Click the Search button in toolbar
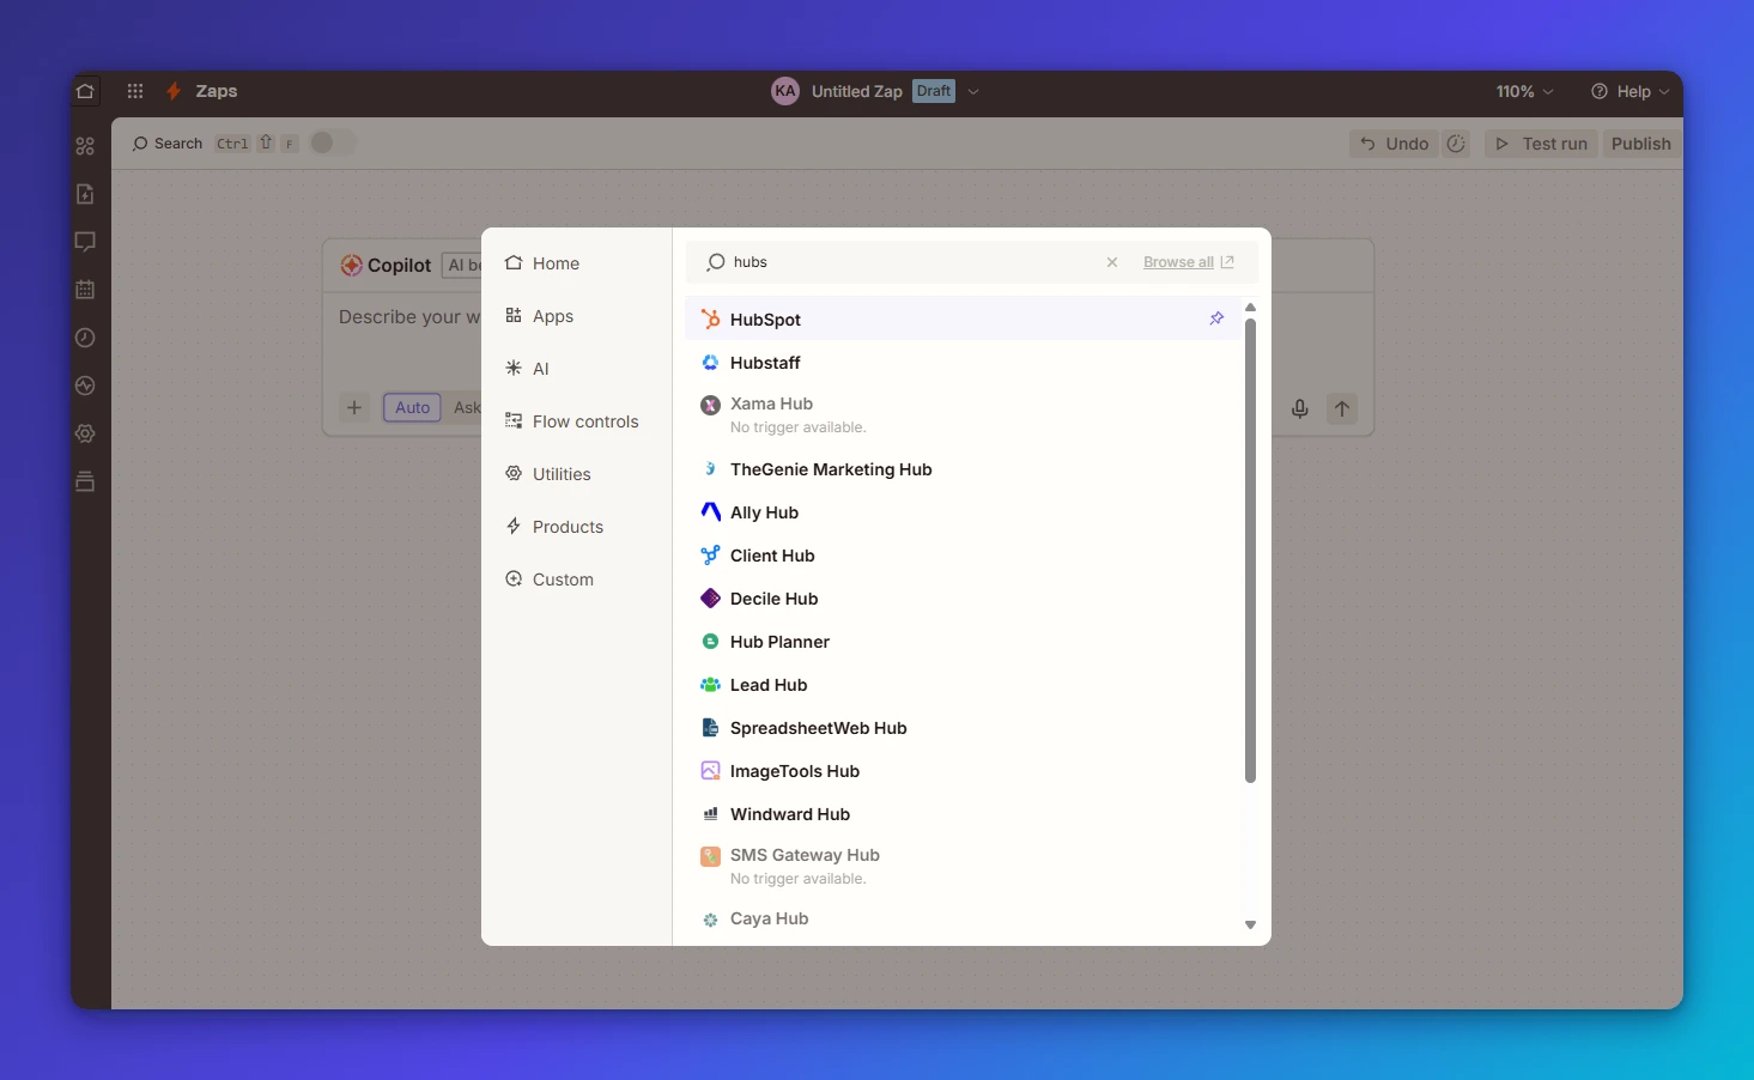The height and width of the screenshot is (1080, 1754). click(167, 143)
